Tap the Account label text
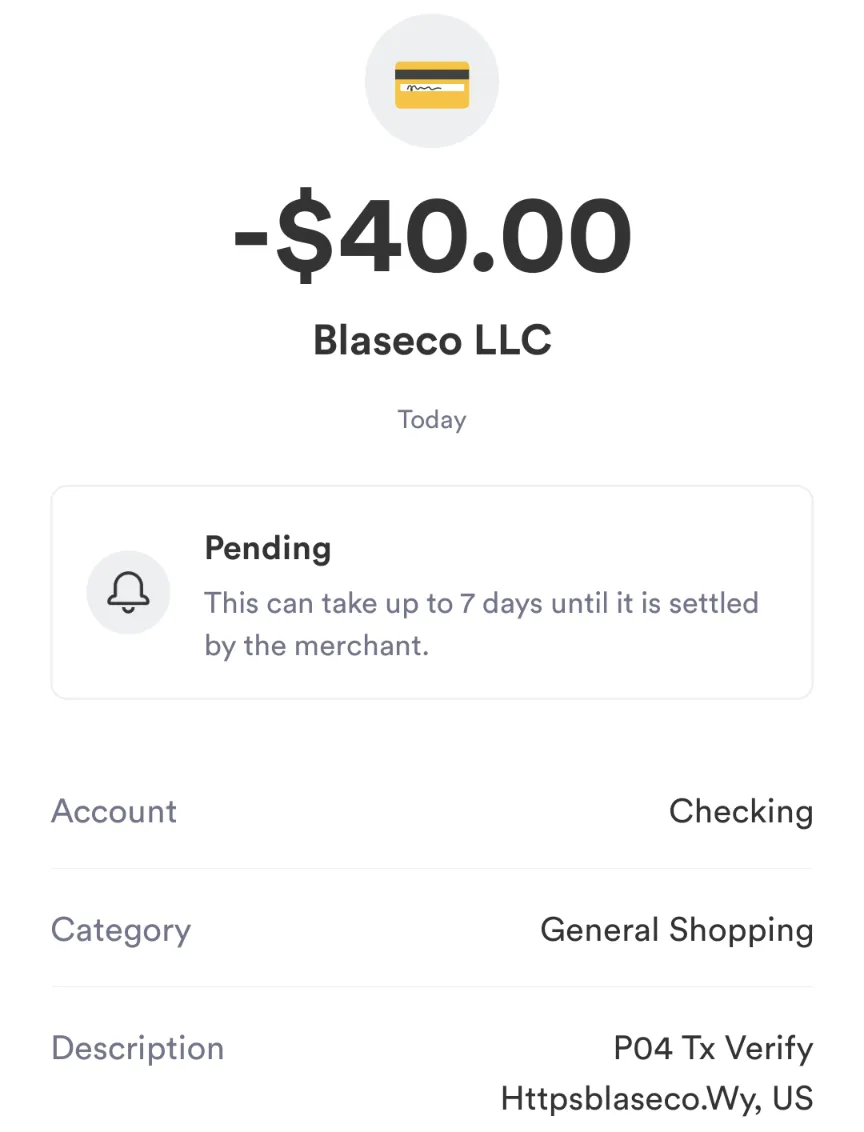This screenshot has height=1132, width=864. (x=114, y=811)
